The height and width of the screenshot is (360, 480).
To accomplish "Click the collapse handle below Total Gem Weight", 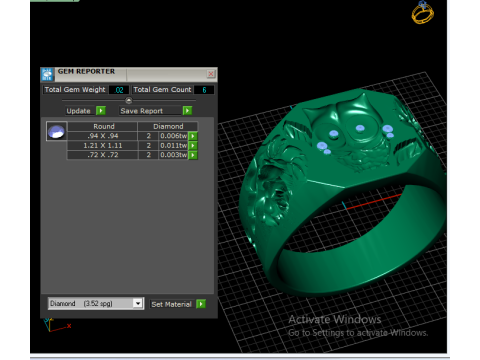I will point(129,100).
